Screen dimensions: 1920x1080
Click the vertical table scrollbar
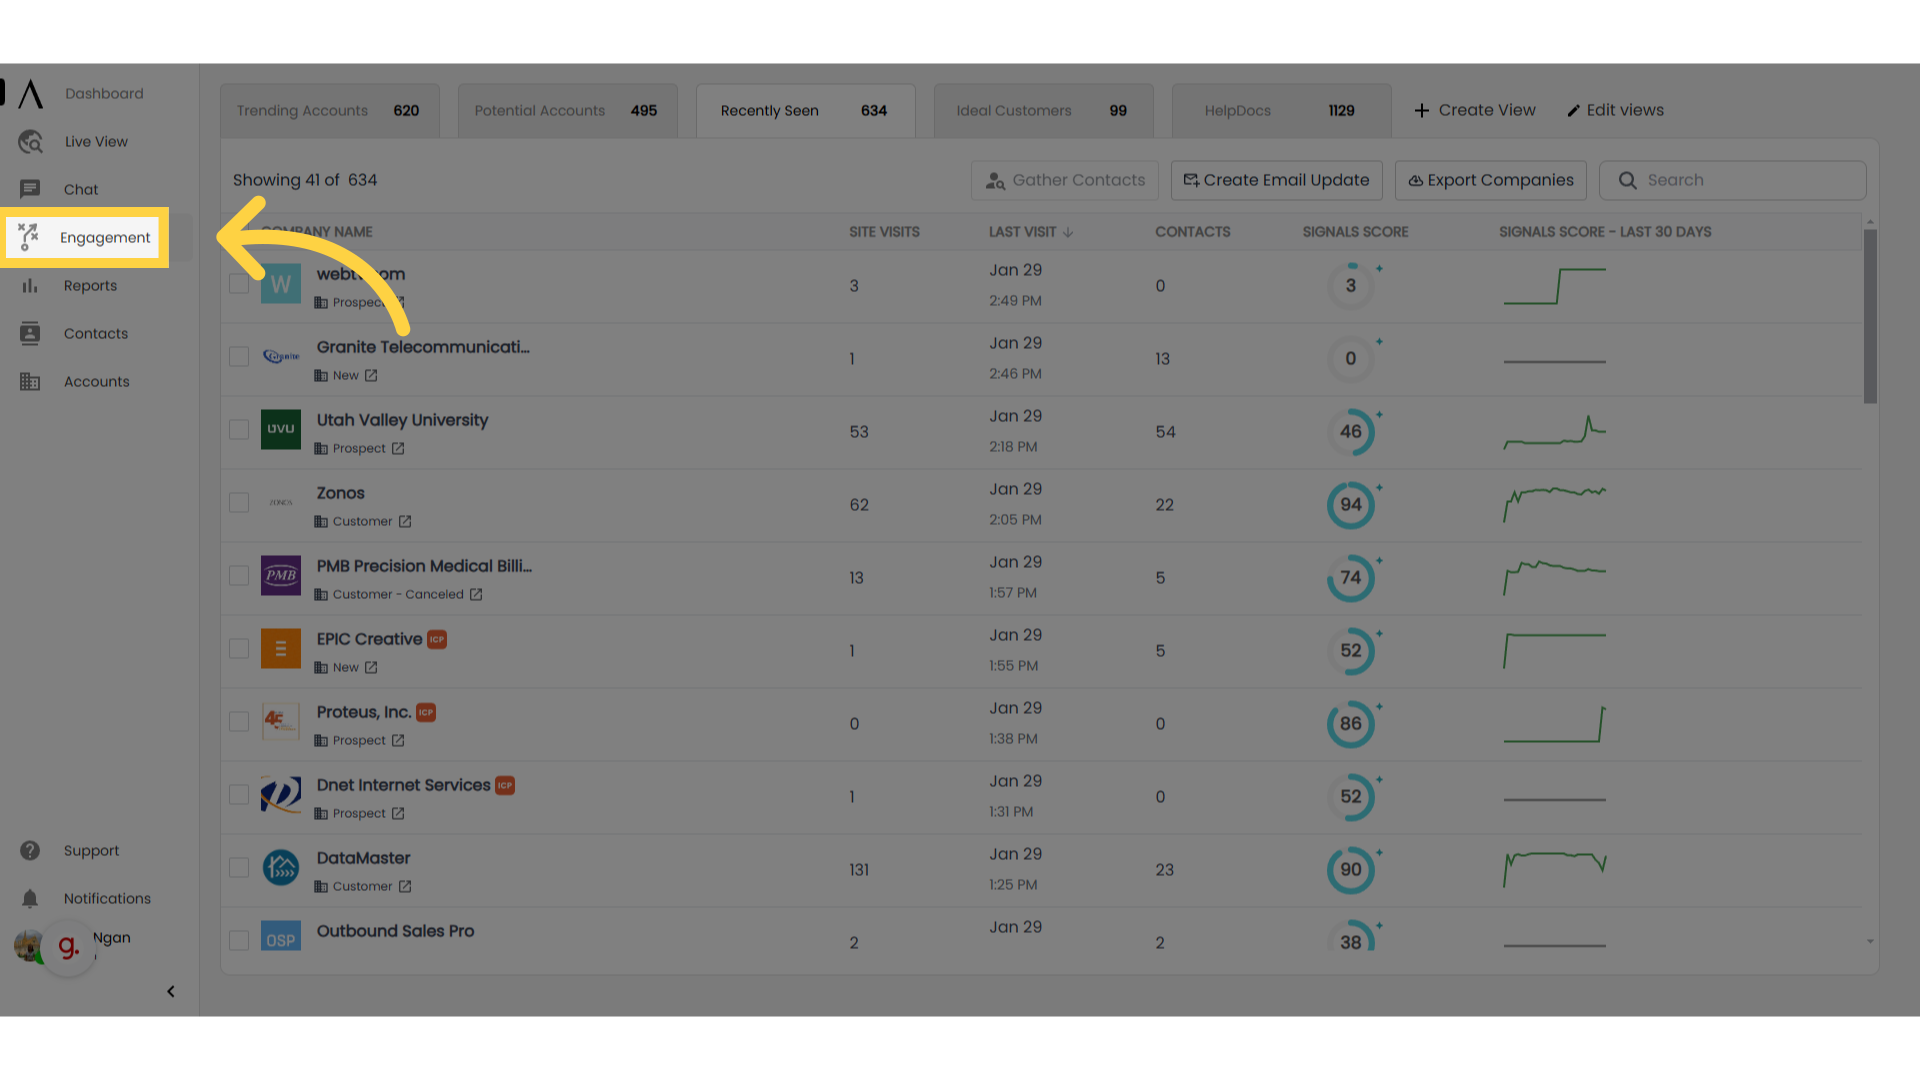click(x=1870, y=317)
